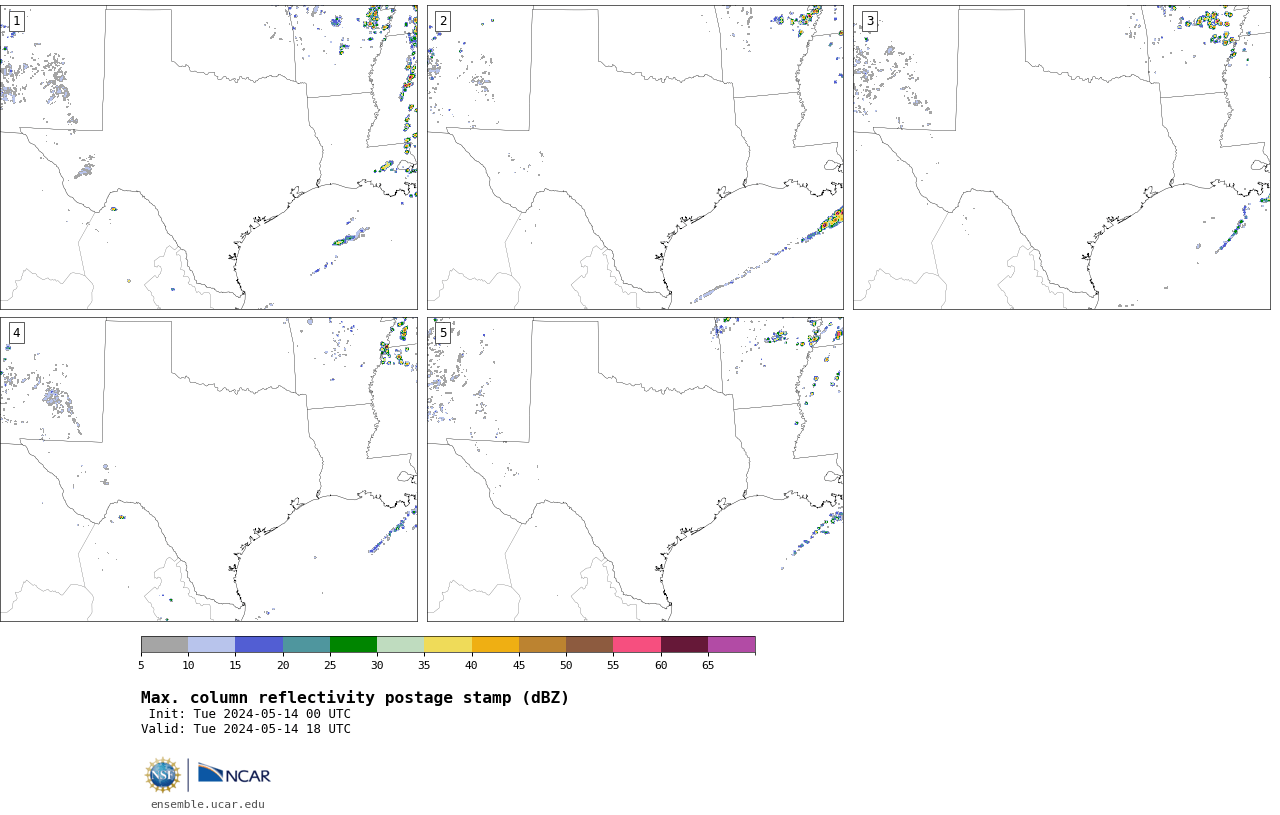Click the colorbar tick label 65
Image resolution: width=1280 pixels, height=815 pixels.
point(708,665)
